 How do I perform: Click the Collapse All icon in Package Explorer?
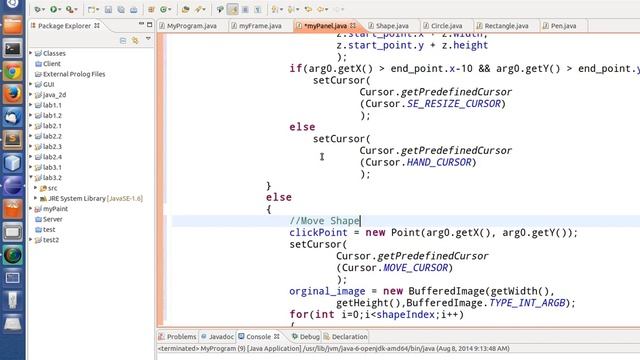click(123, 40)
